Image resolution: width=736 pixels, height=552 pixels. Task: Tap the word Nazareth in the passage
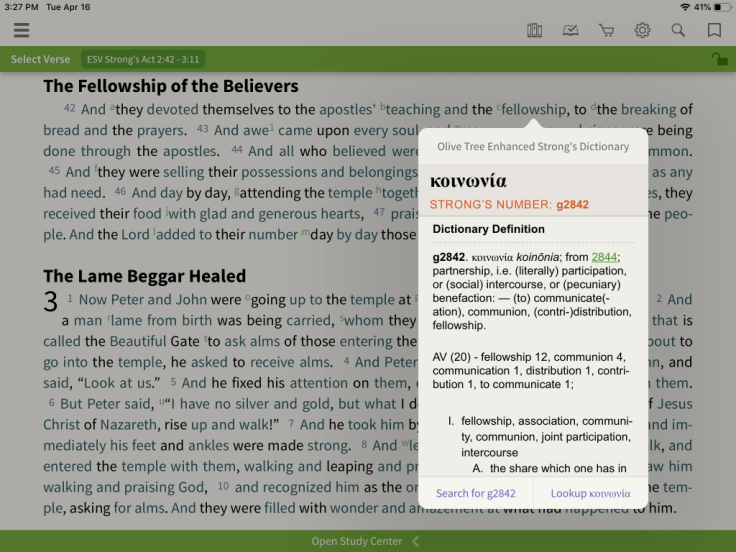[x=127, y=425]
